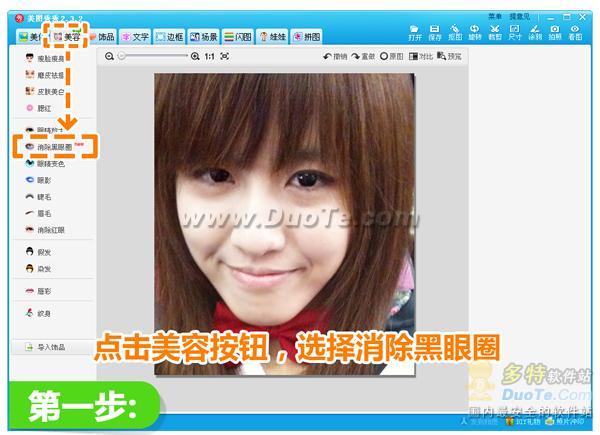Click the zoom slider handle
This screenshot has width=600, height=435.
pyautogui.click(x=121, y=56)
